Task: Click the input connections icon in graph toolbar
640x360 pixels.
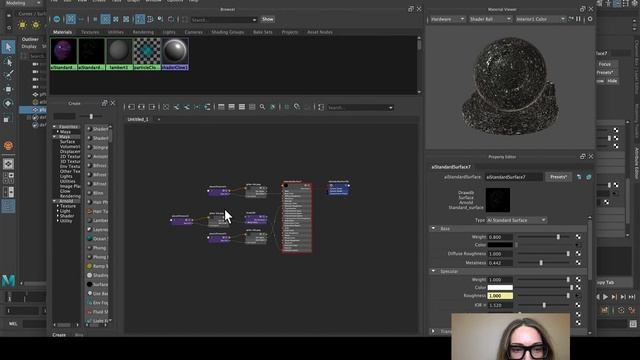Action: point(131,107)
